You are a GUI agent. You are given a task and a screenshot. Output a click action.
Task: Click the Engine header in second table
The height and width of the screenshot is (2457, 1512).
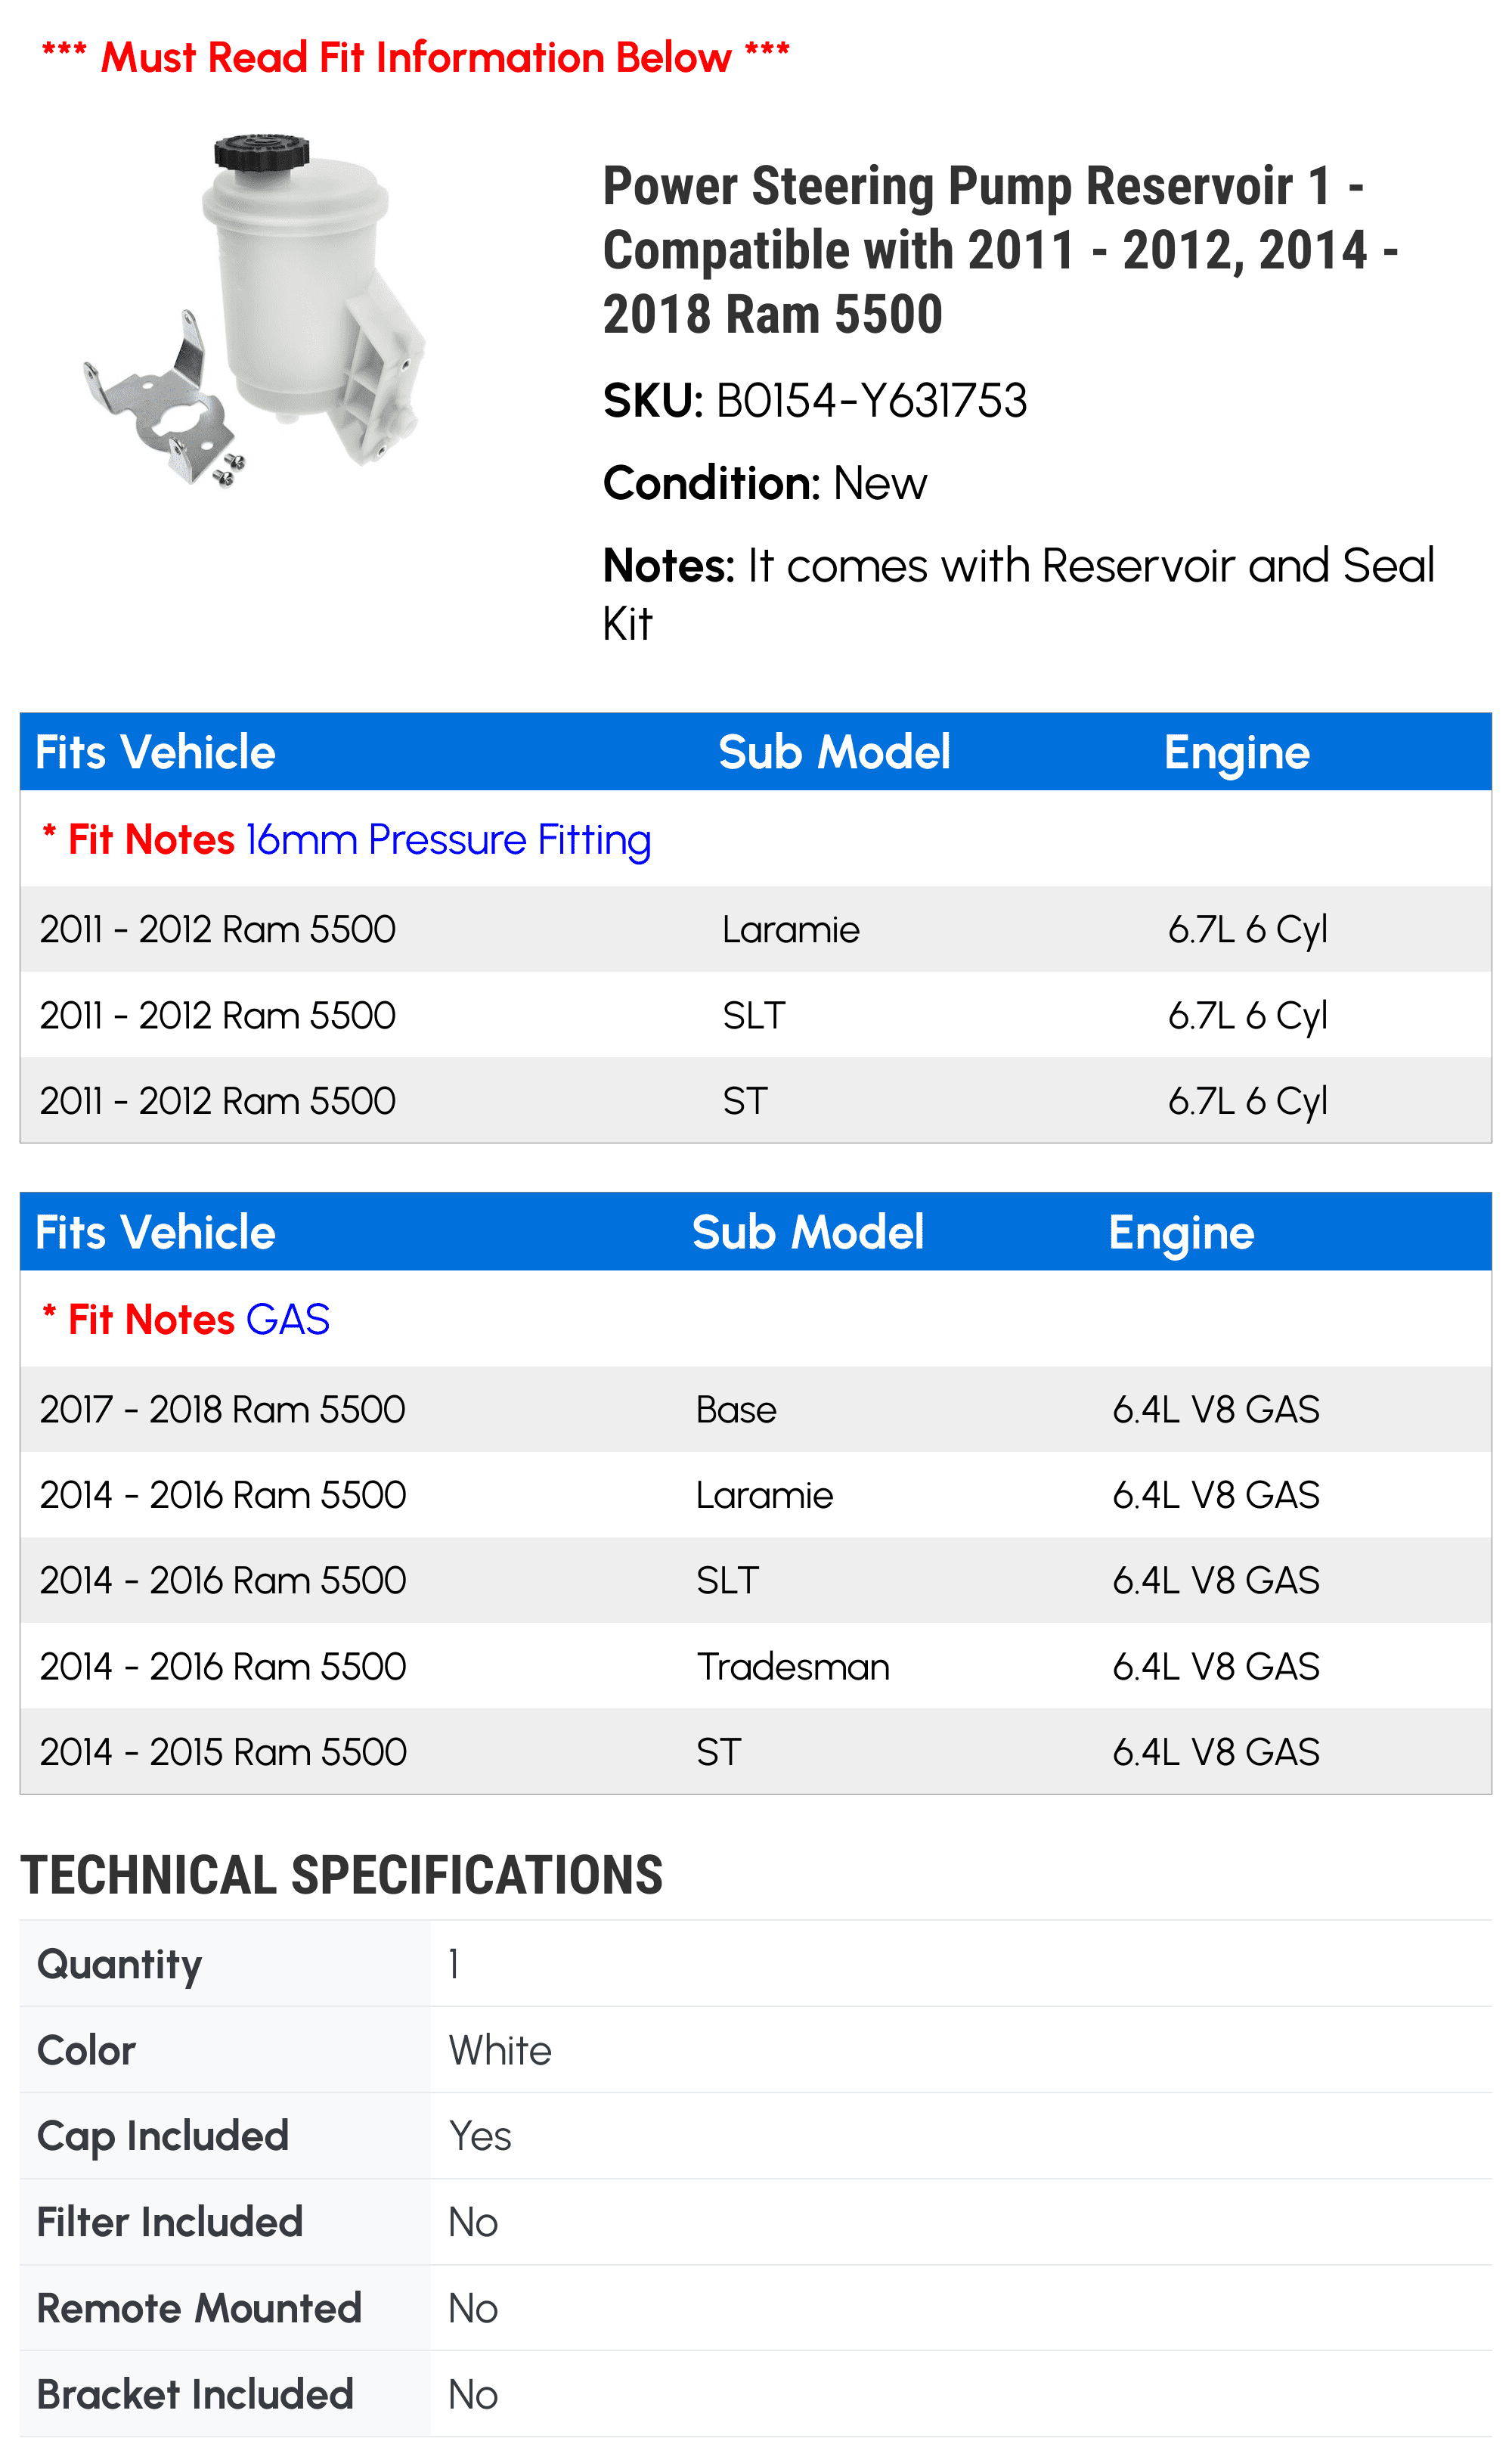coord(1181,1233)
